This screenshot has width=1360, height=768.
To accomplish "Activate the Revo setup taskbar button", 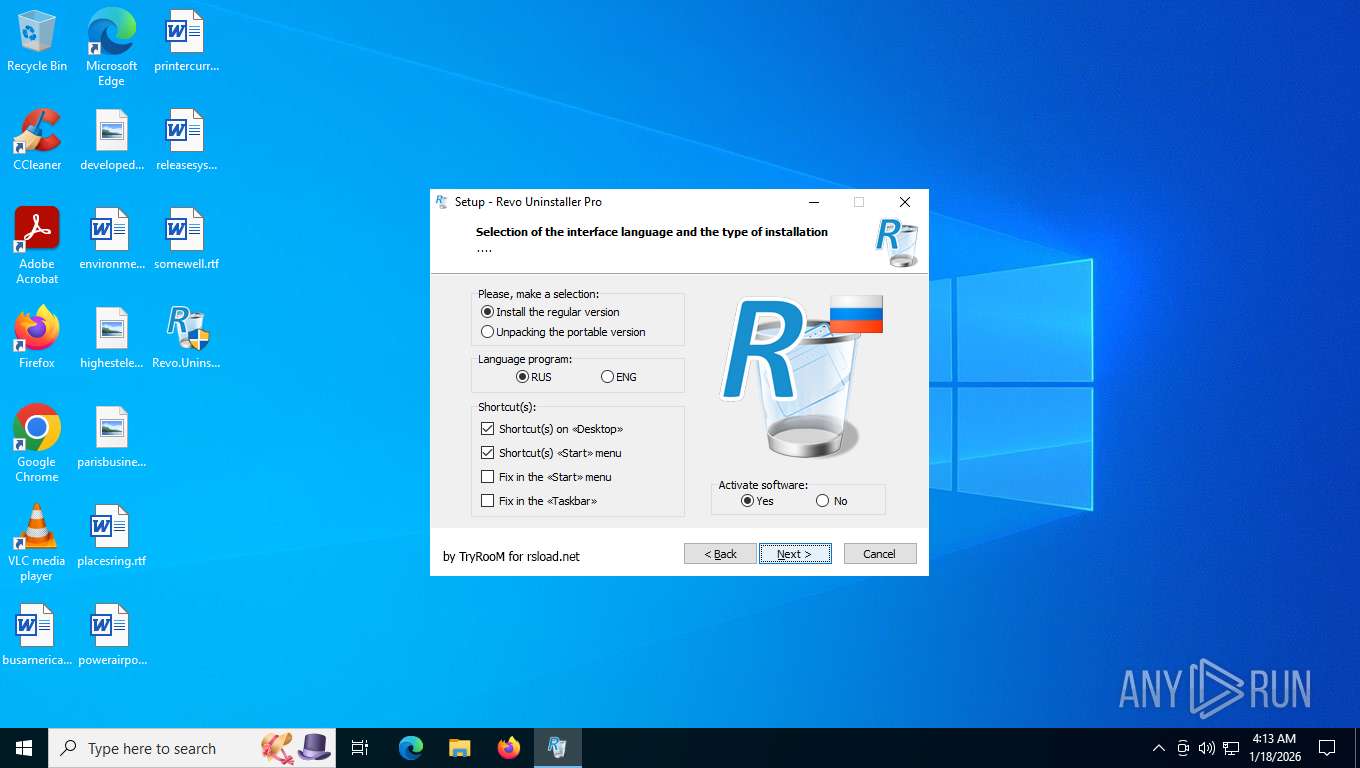I will 557,748.
